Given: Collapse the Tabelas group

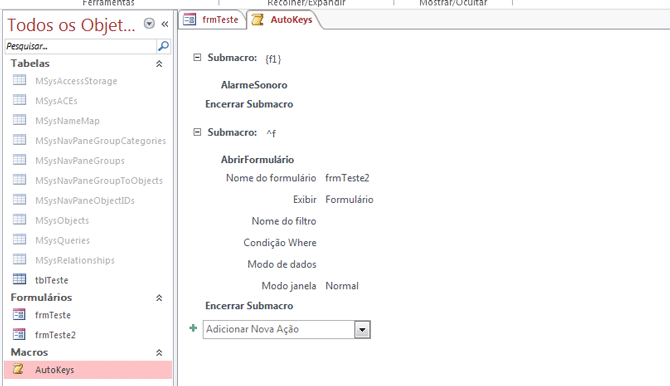Looking at the screenshot, I should coord(159,64).
